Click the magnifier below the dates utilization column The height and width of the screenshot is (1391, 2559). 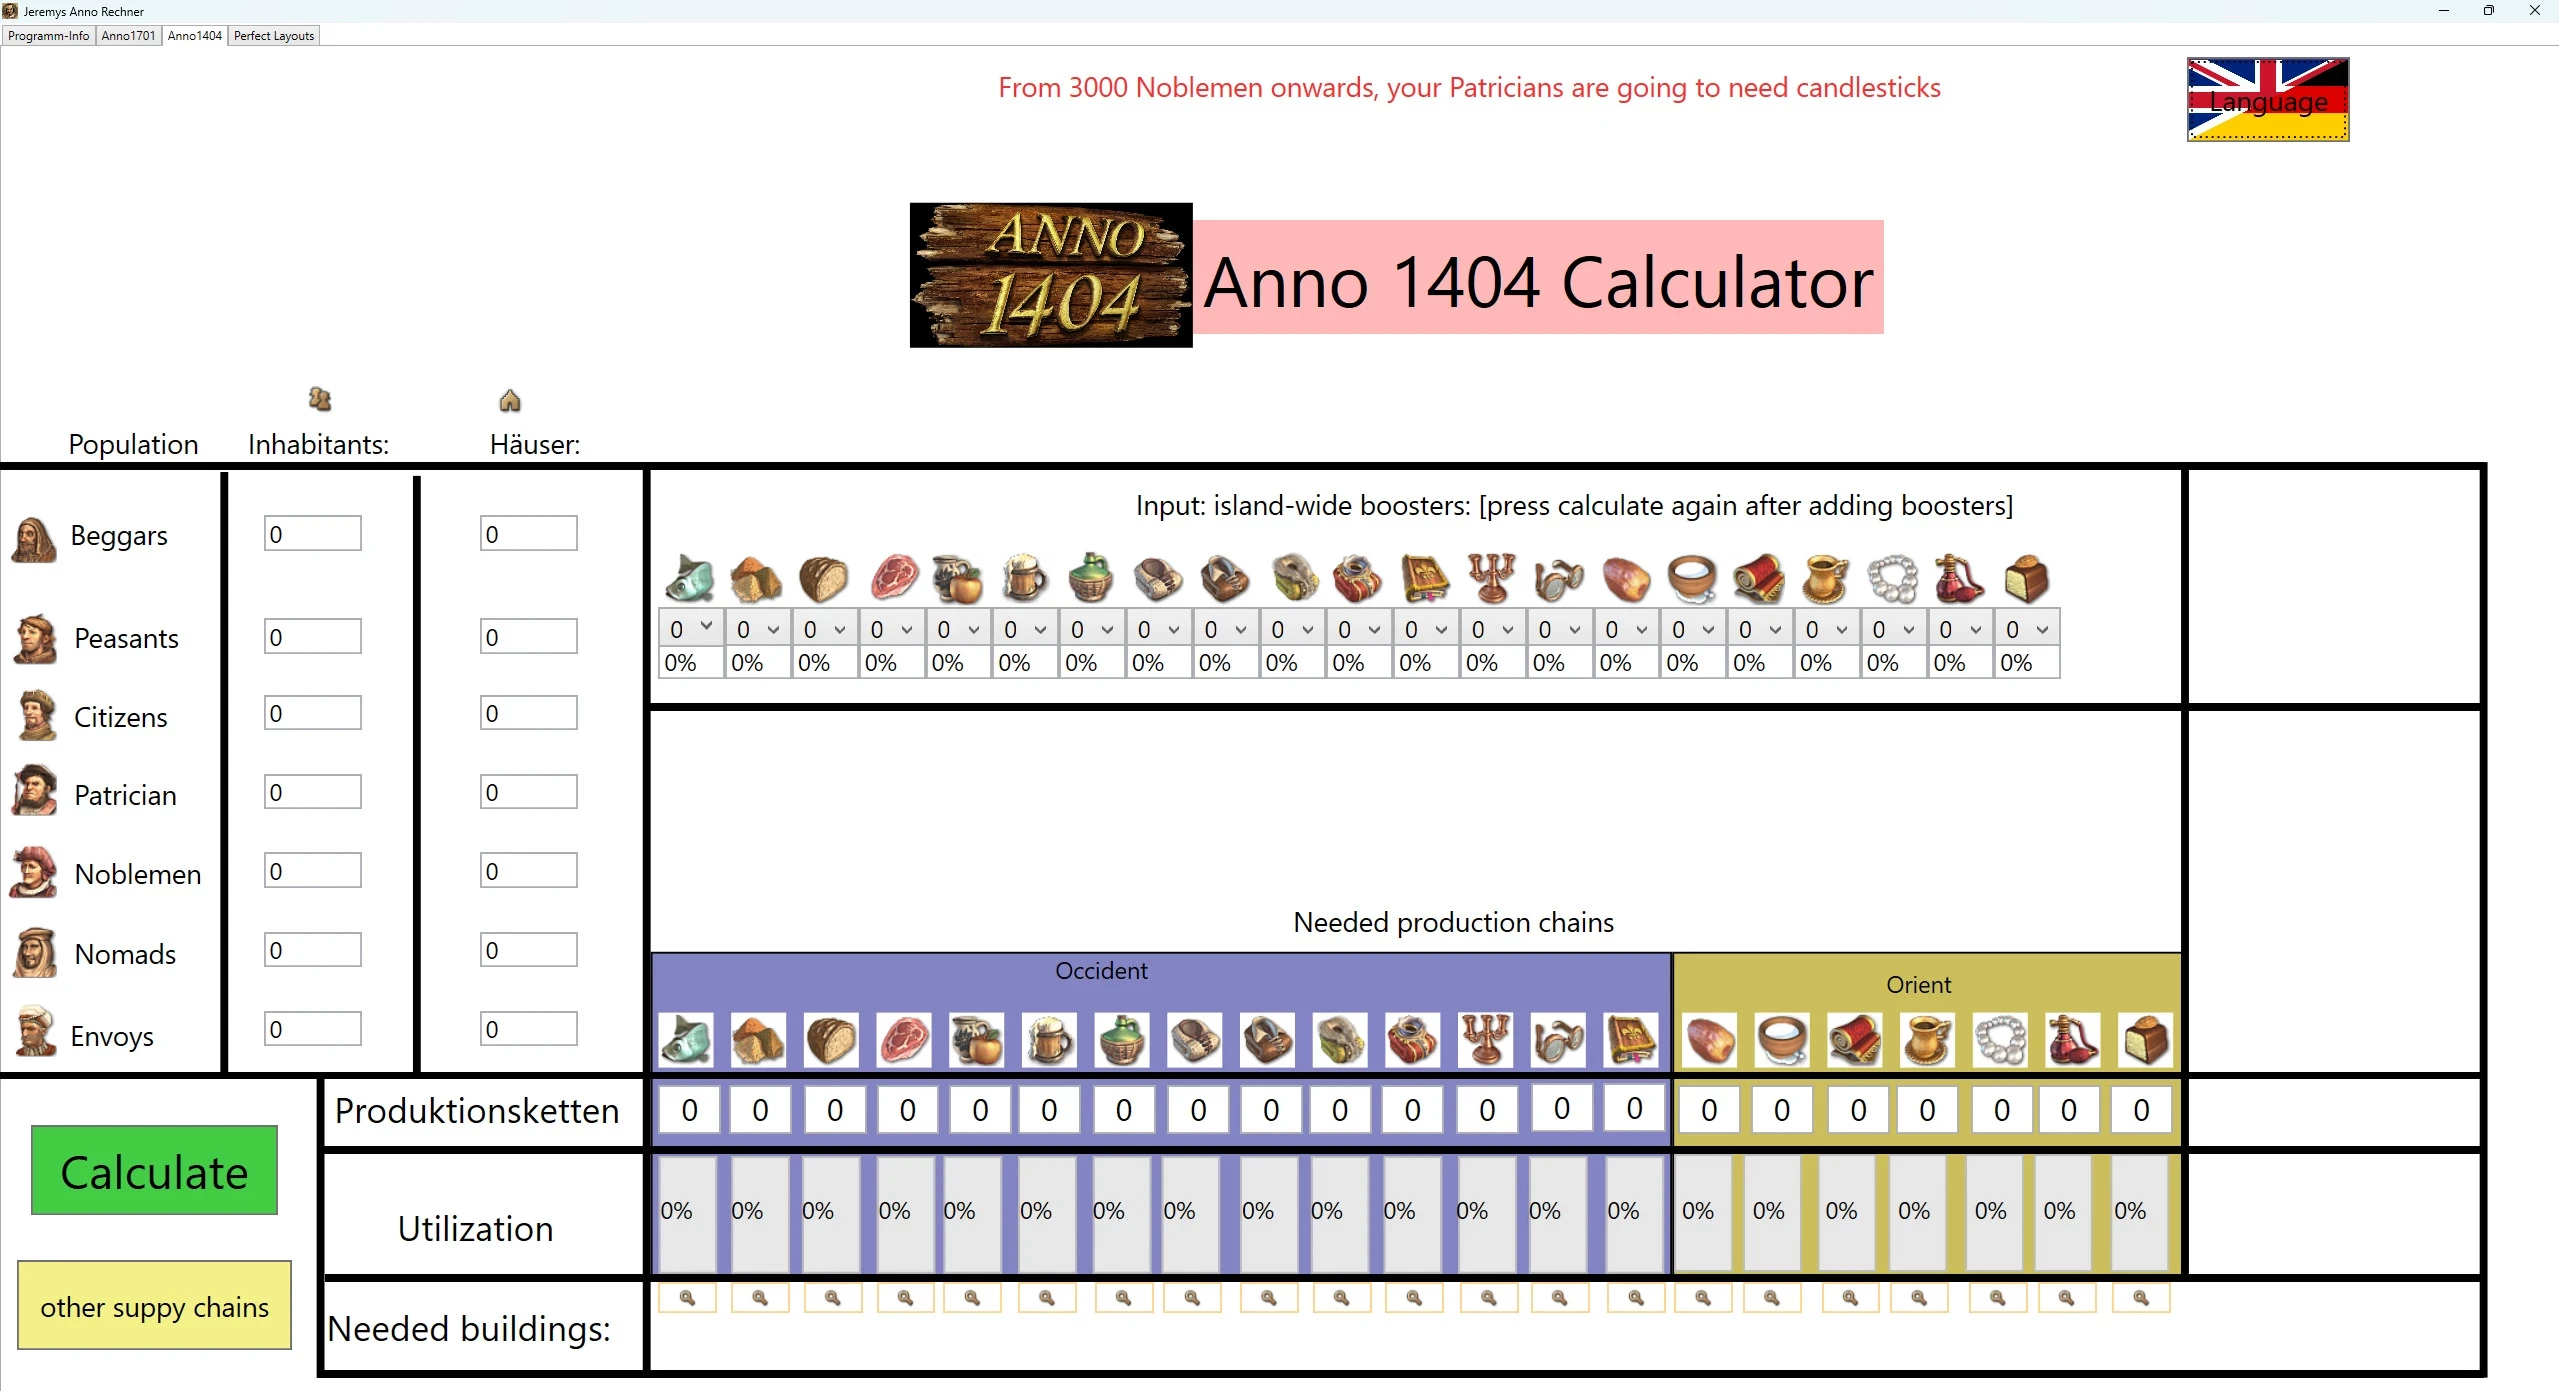point(1703,1298)
